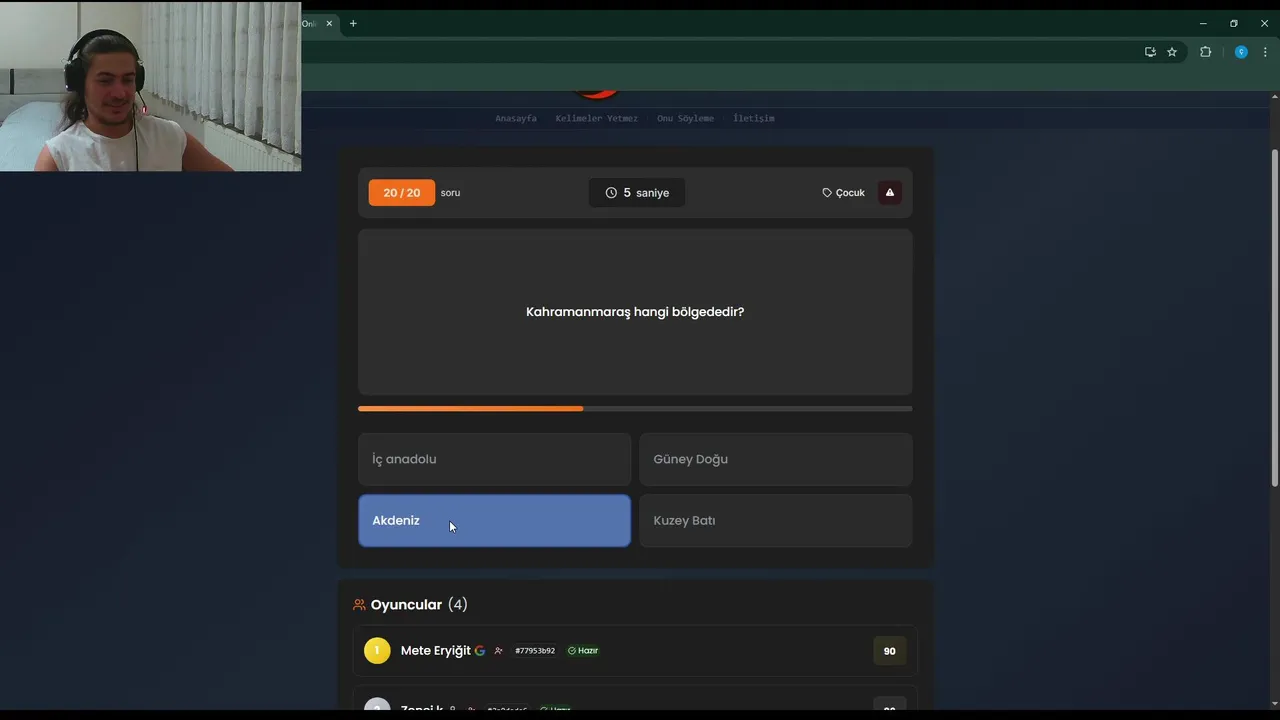
Task: Open the Chrome three-dot menu
Action: [1265, 52]
